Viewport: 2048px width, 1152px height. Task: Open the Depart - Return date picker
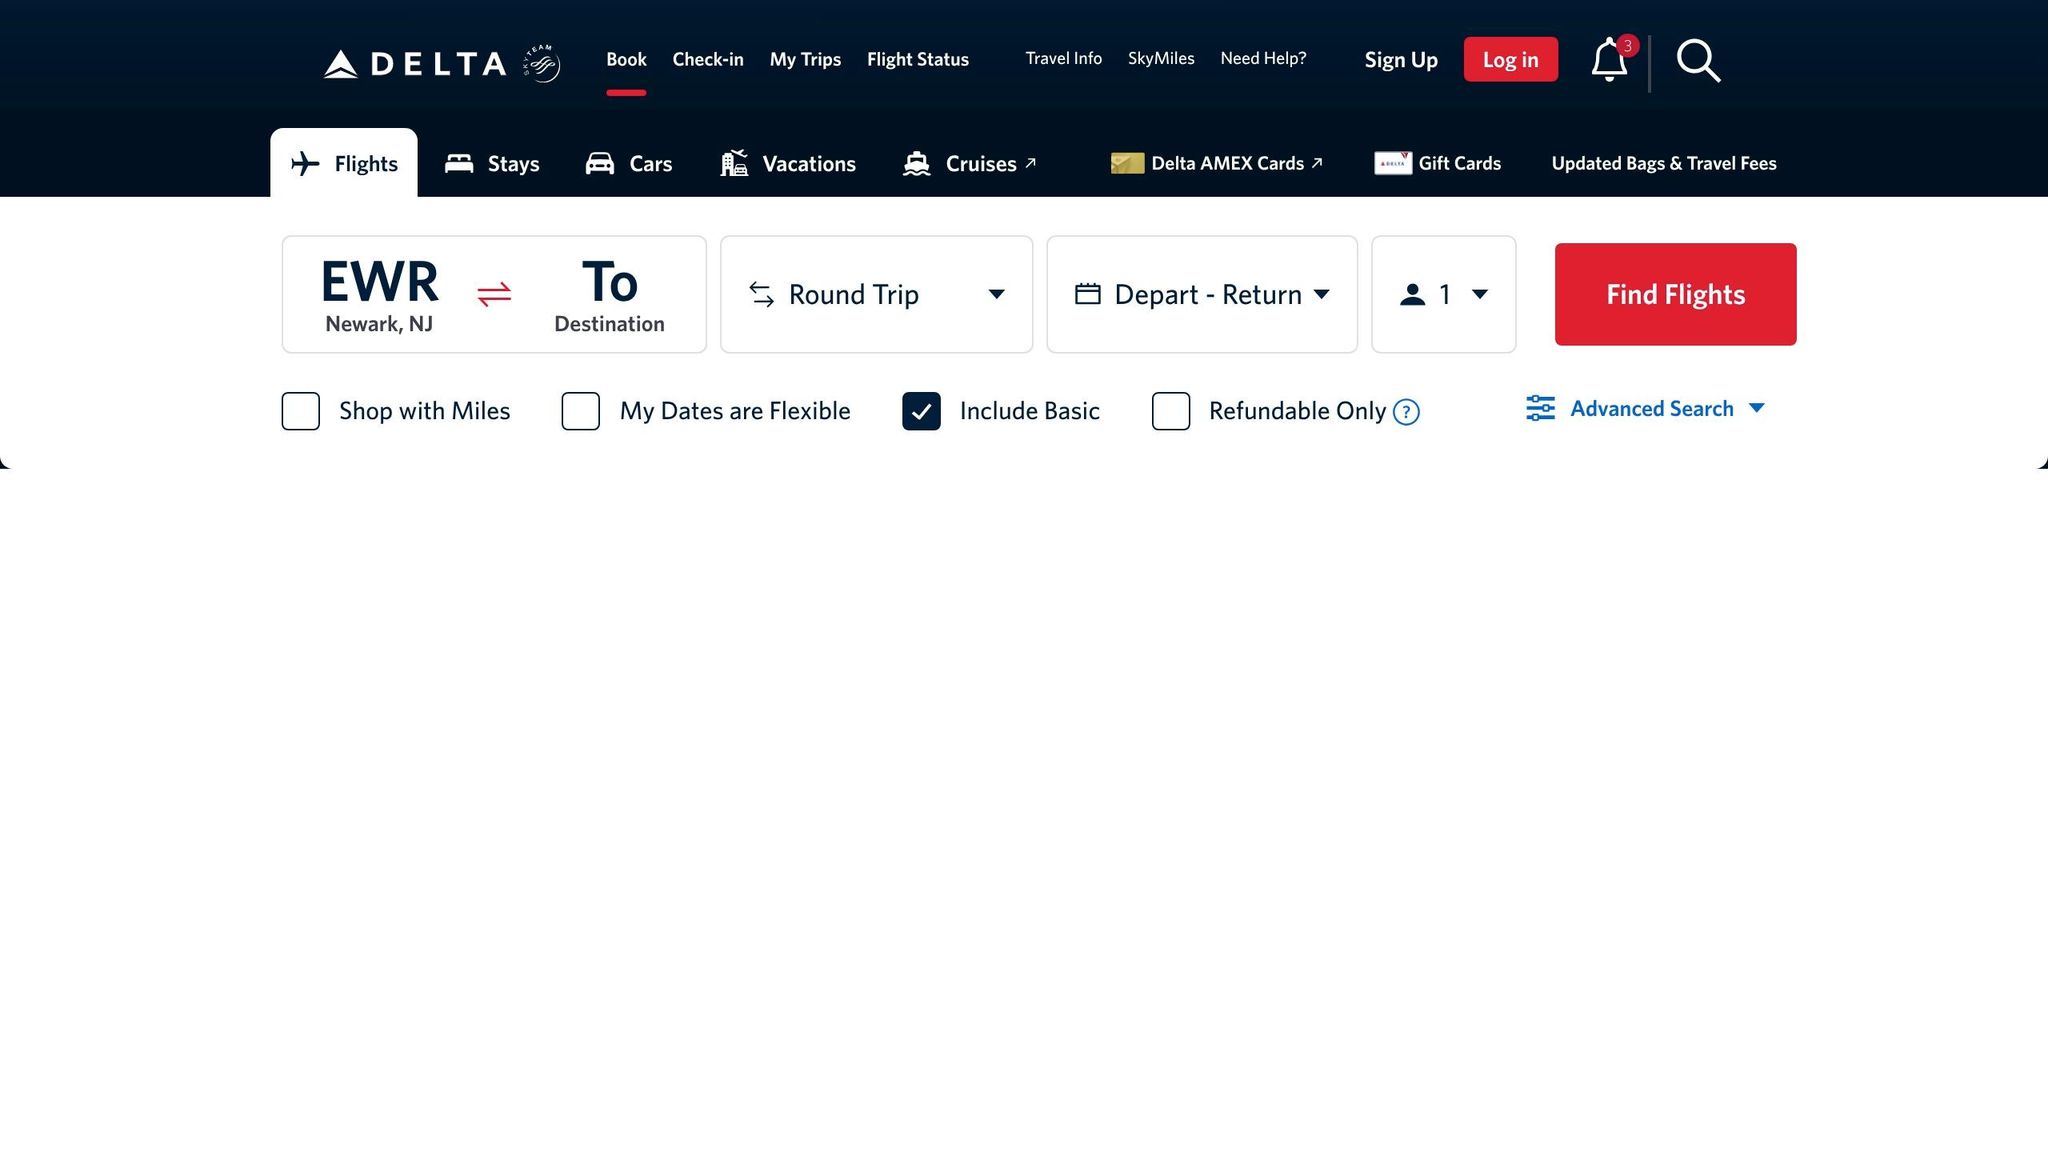click(x=1202, y=294)
